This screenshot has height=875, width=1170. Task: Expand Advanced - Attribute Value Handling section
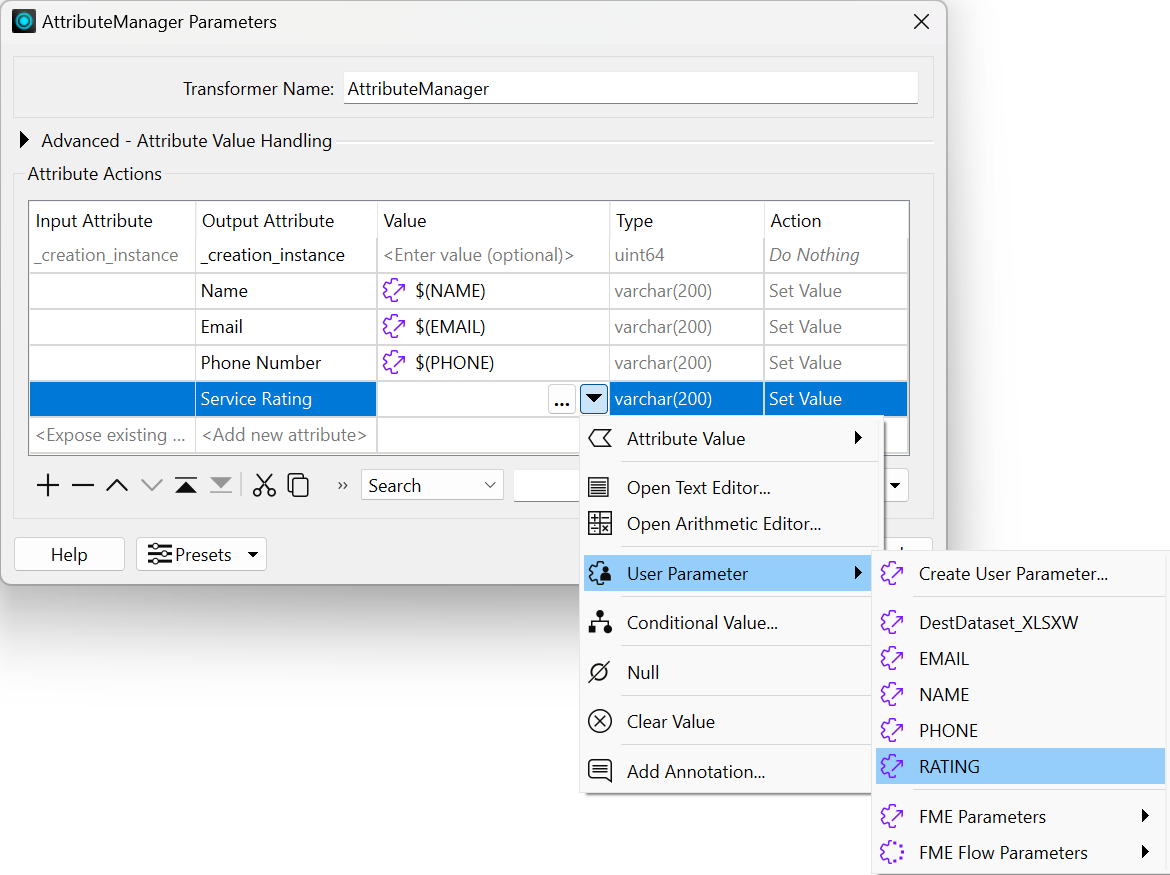tap(24, 139)
